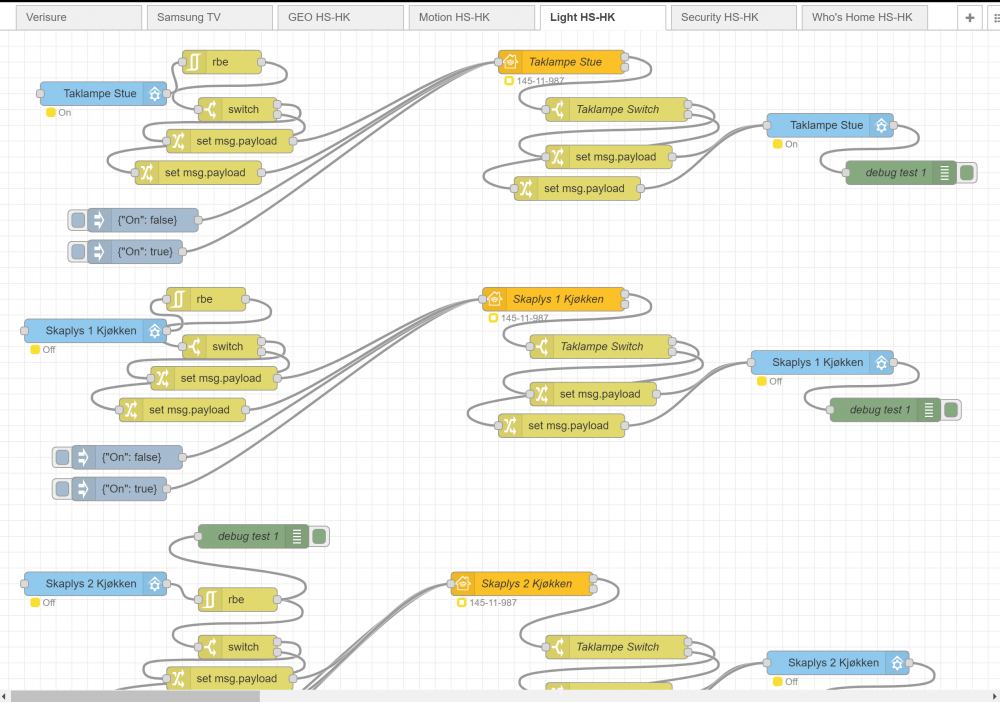This screenshot has width=1000, height=702.
Task: Click HomeKit icon on orange Skaplys 1 Kjøkken node
Action: (494, 299)
